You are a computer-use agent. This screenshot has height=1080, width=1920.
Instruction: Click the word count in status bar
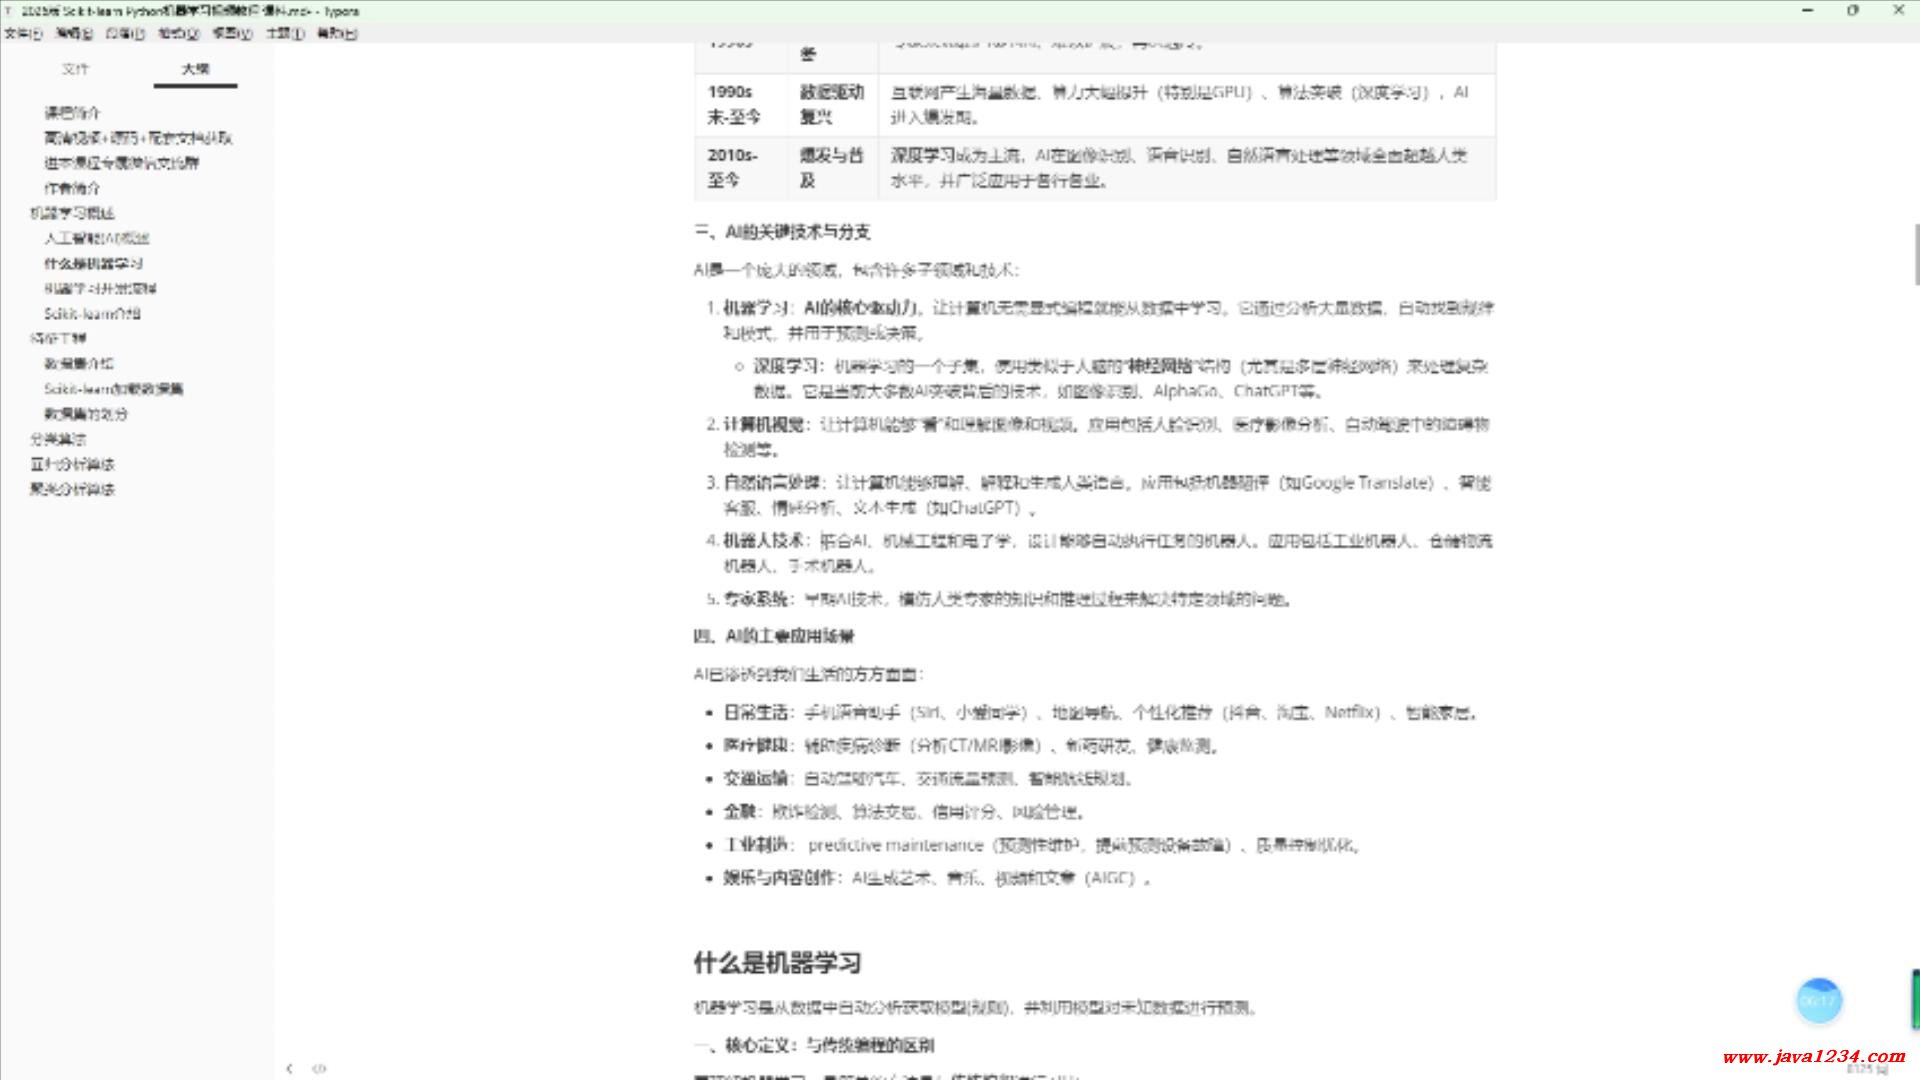pyautogui.click(x=1866, y=1069)
